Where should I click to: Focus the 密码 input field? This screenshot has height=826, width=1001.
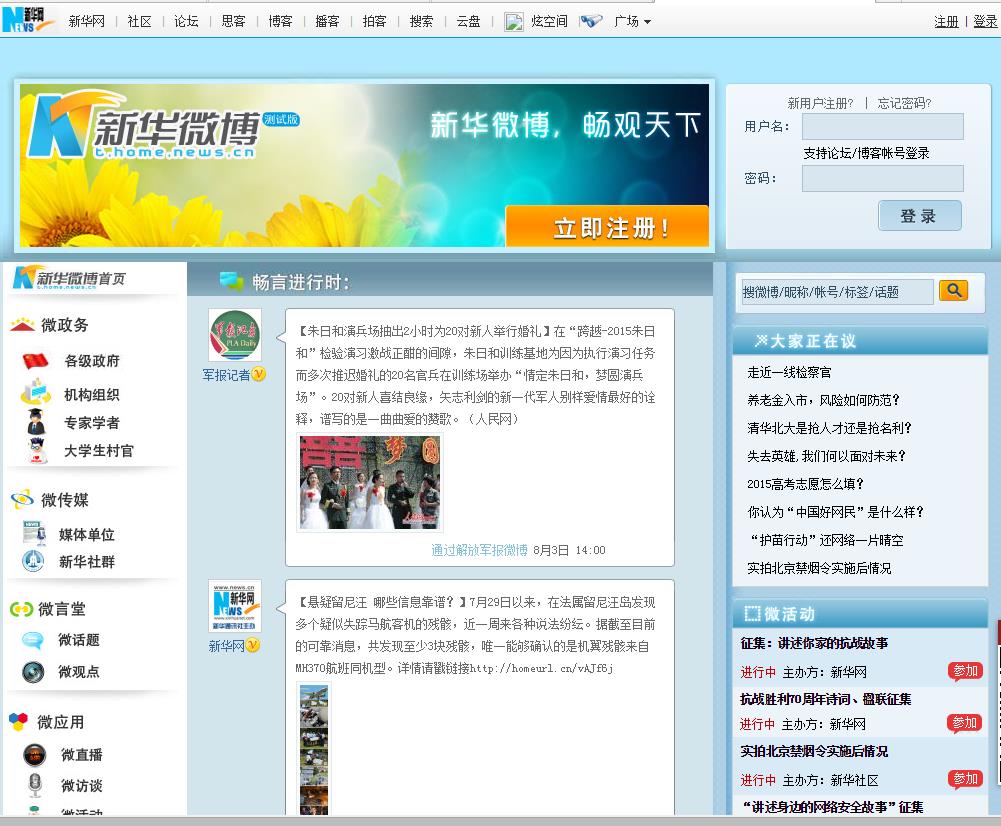[882, 178]
